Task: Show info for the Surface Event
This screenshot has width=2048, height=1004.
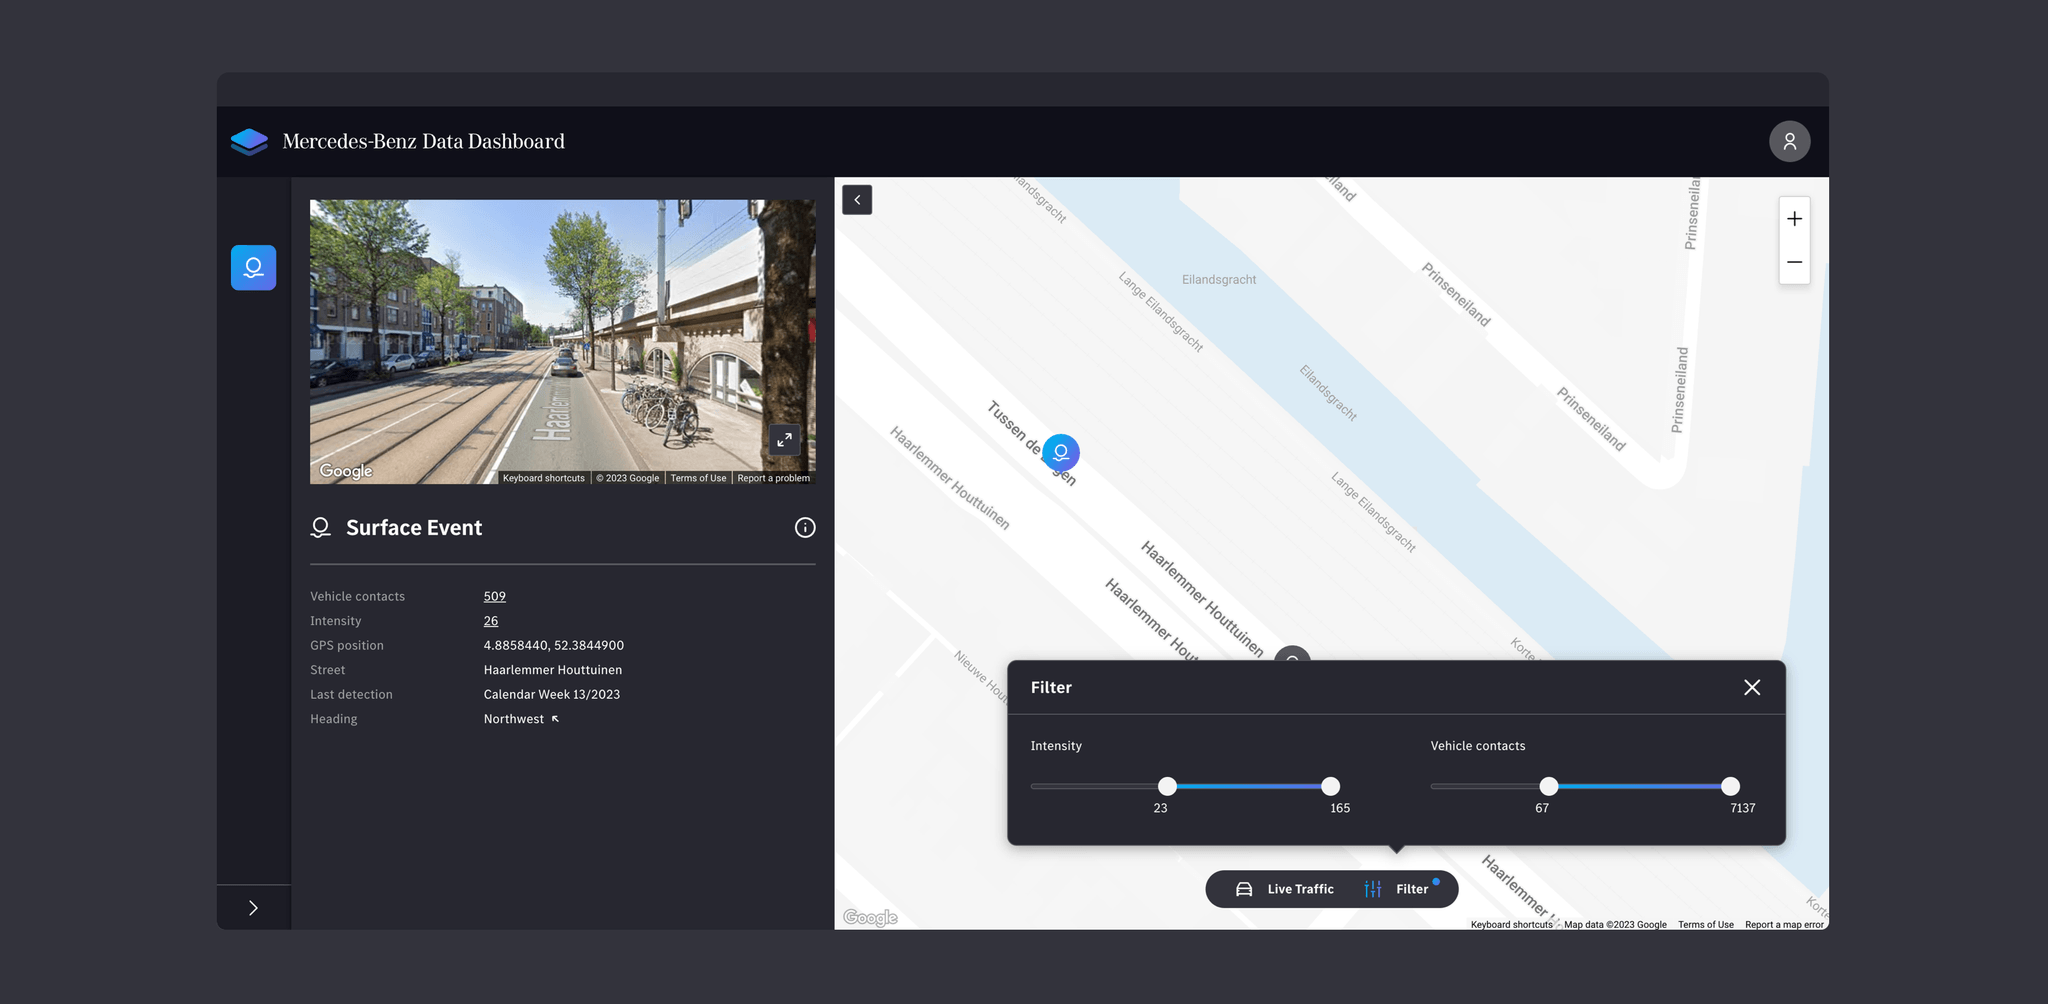Action: click(x=805, y=528)
